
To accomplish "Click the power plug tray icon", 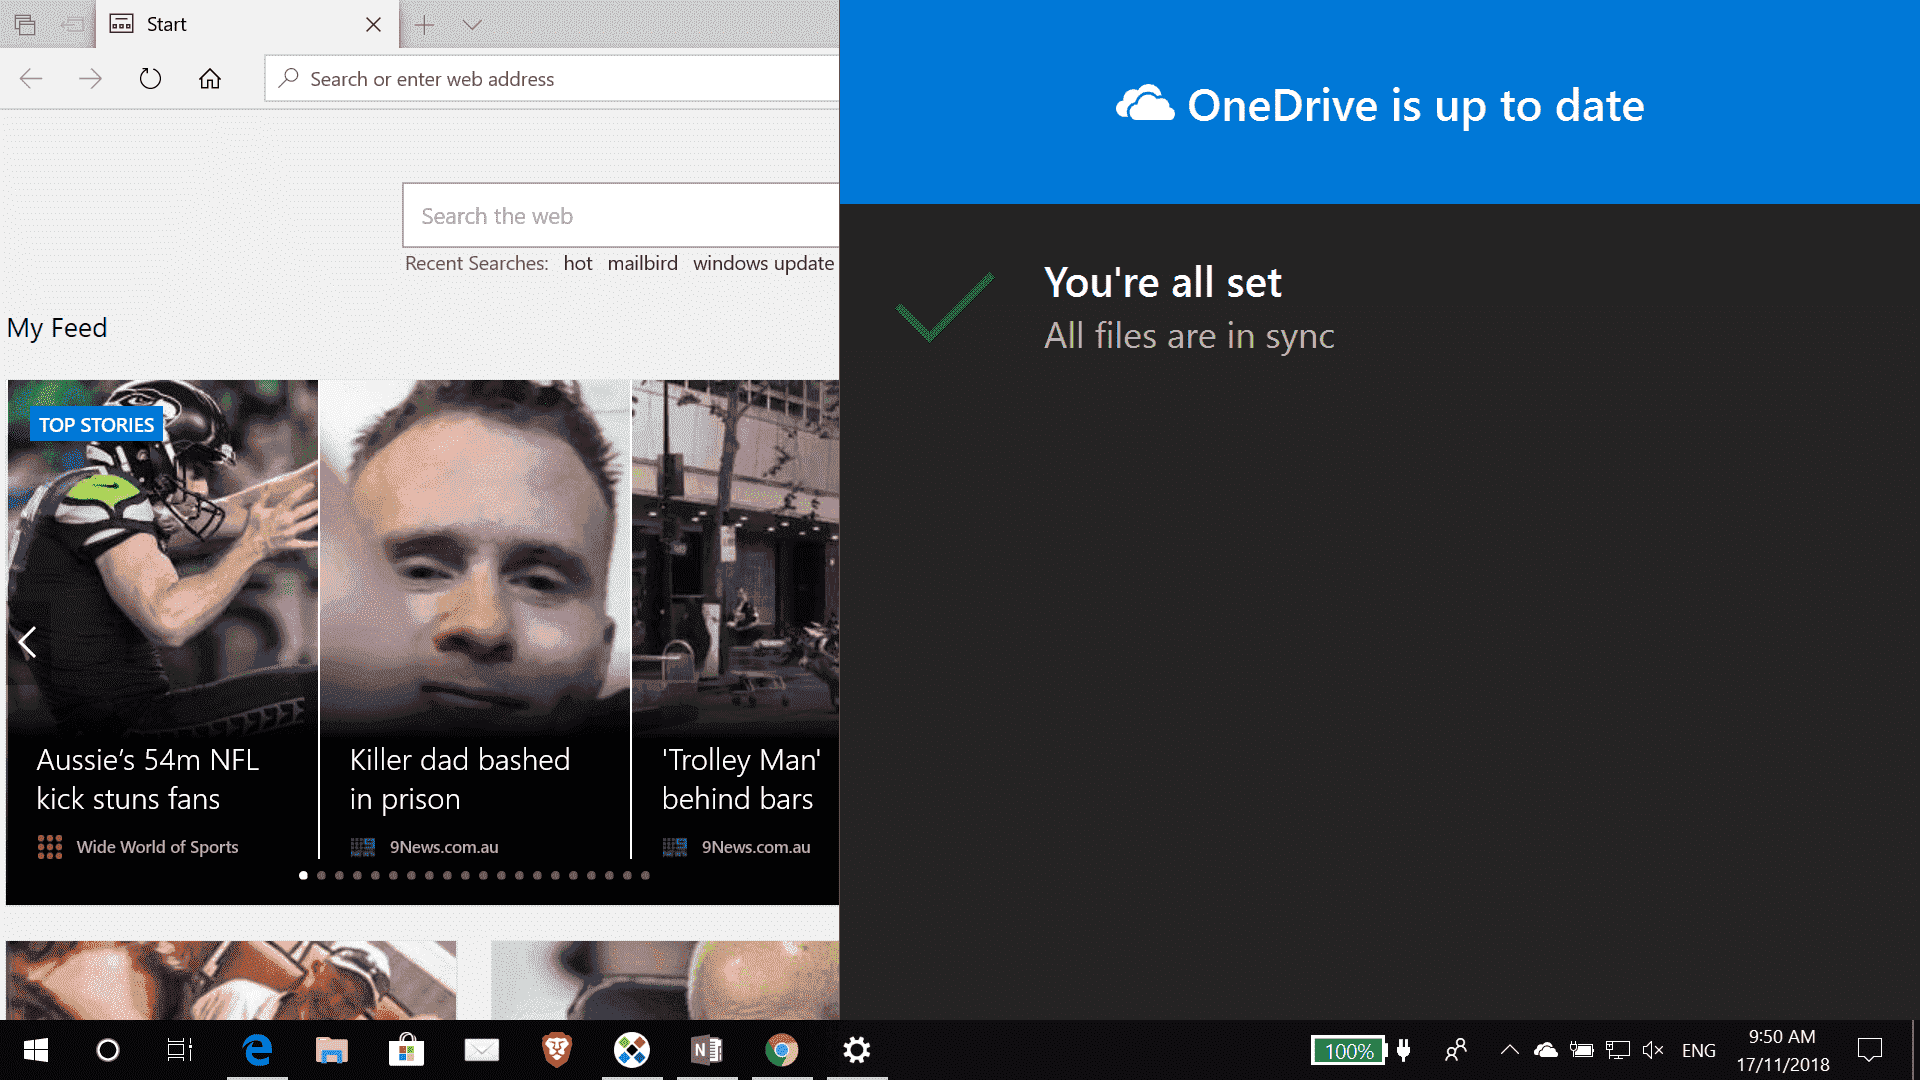I will [x=1404, y=1050].
